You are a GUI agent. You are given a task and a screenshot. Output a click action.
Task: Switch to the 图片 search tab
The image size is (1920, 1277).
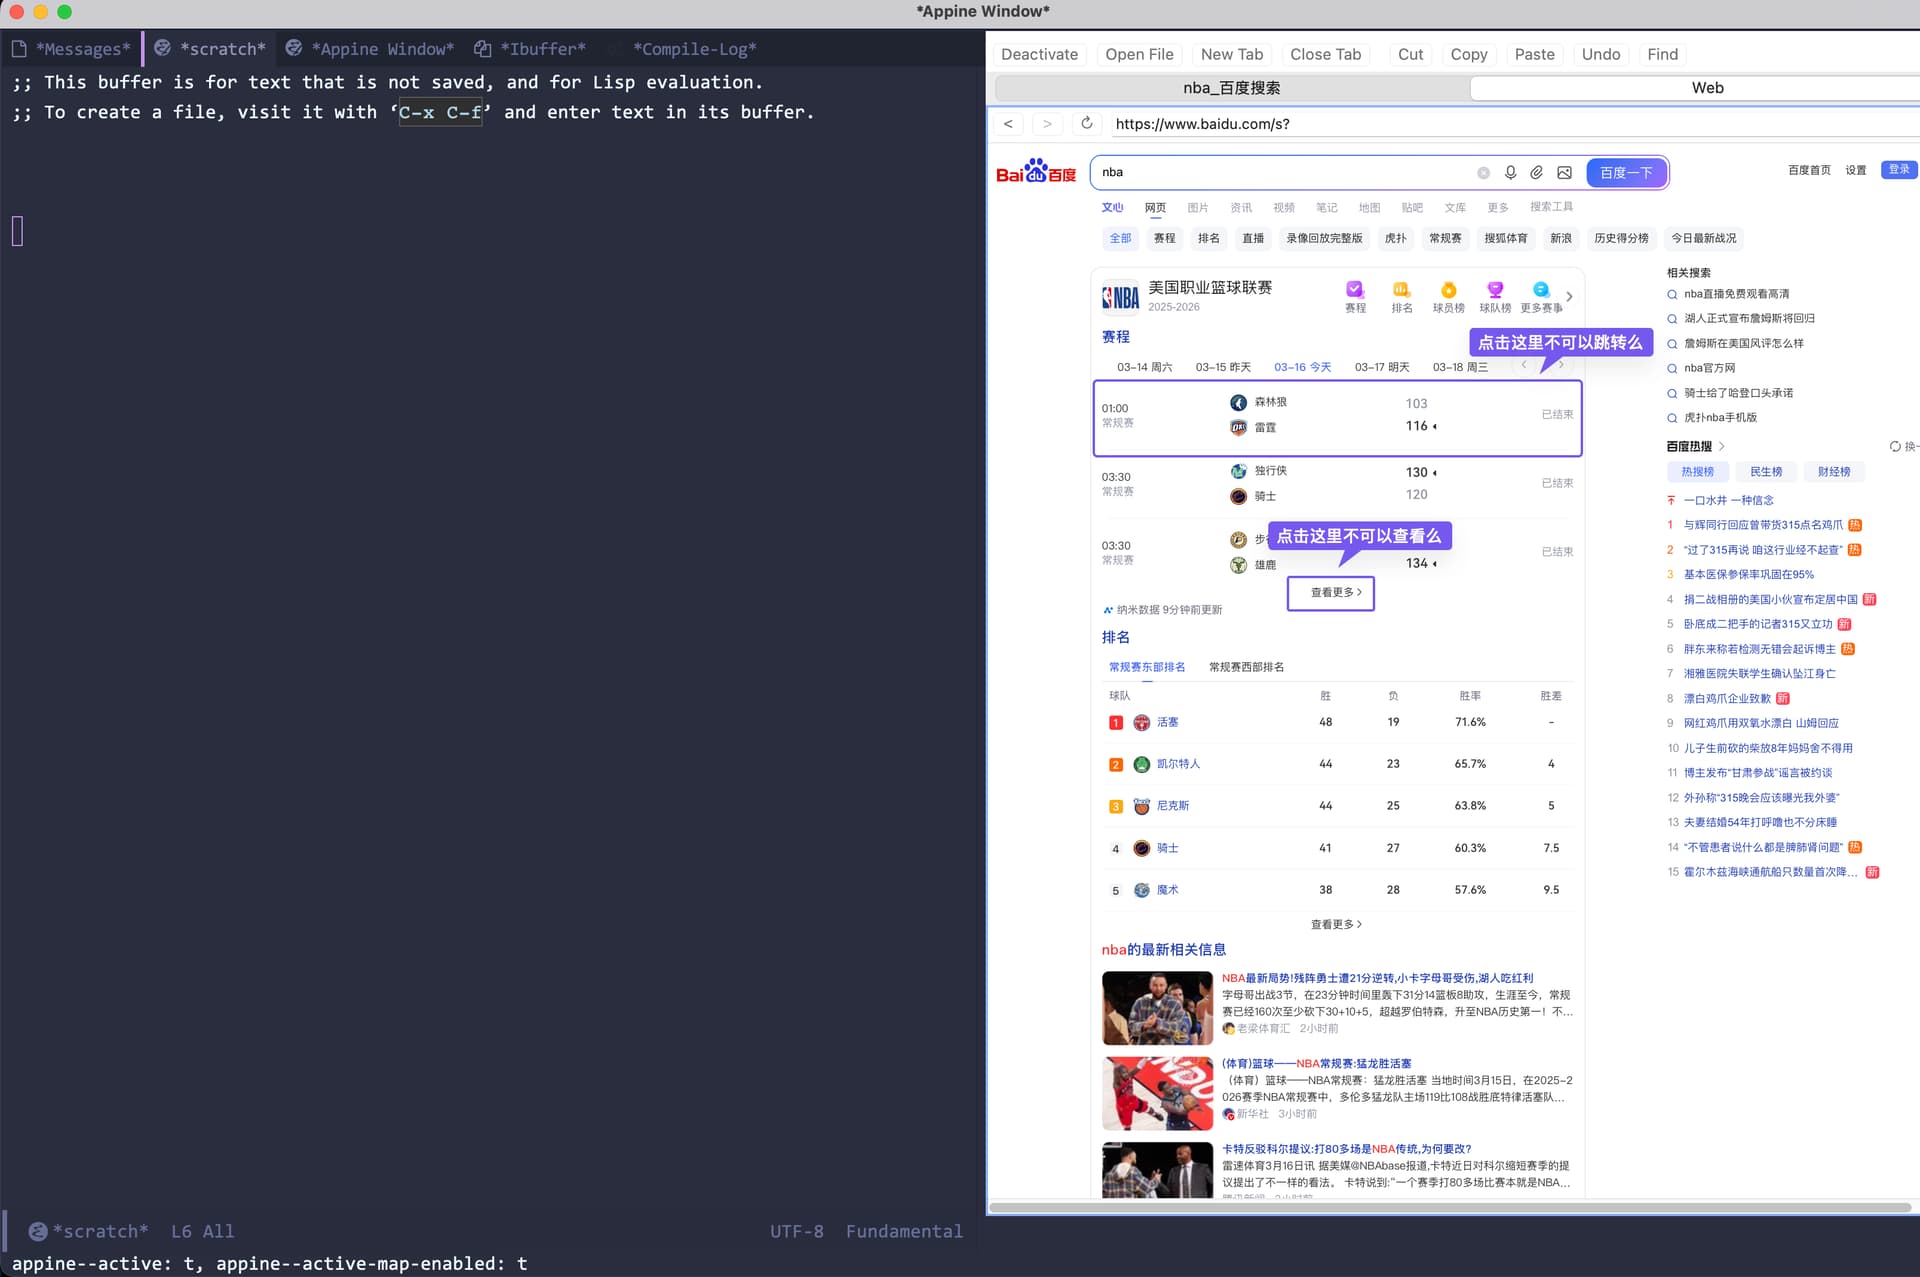(1197, 208)
